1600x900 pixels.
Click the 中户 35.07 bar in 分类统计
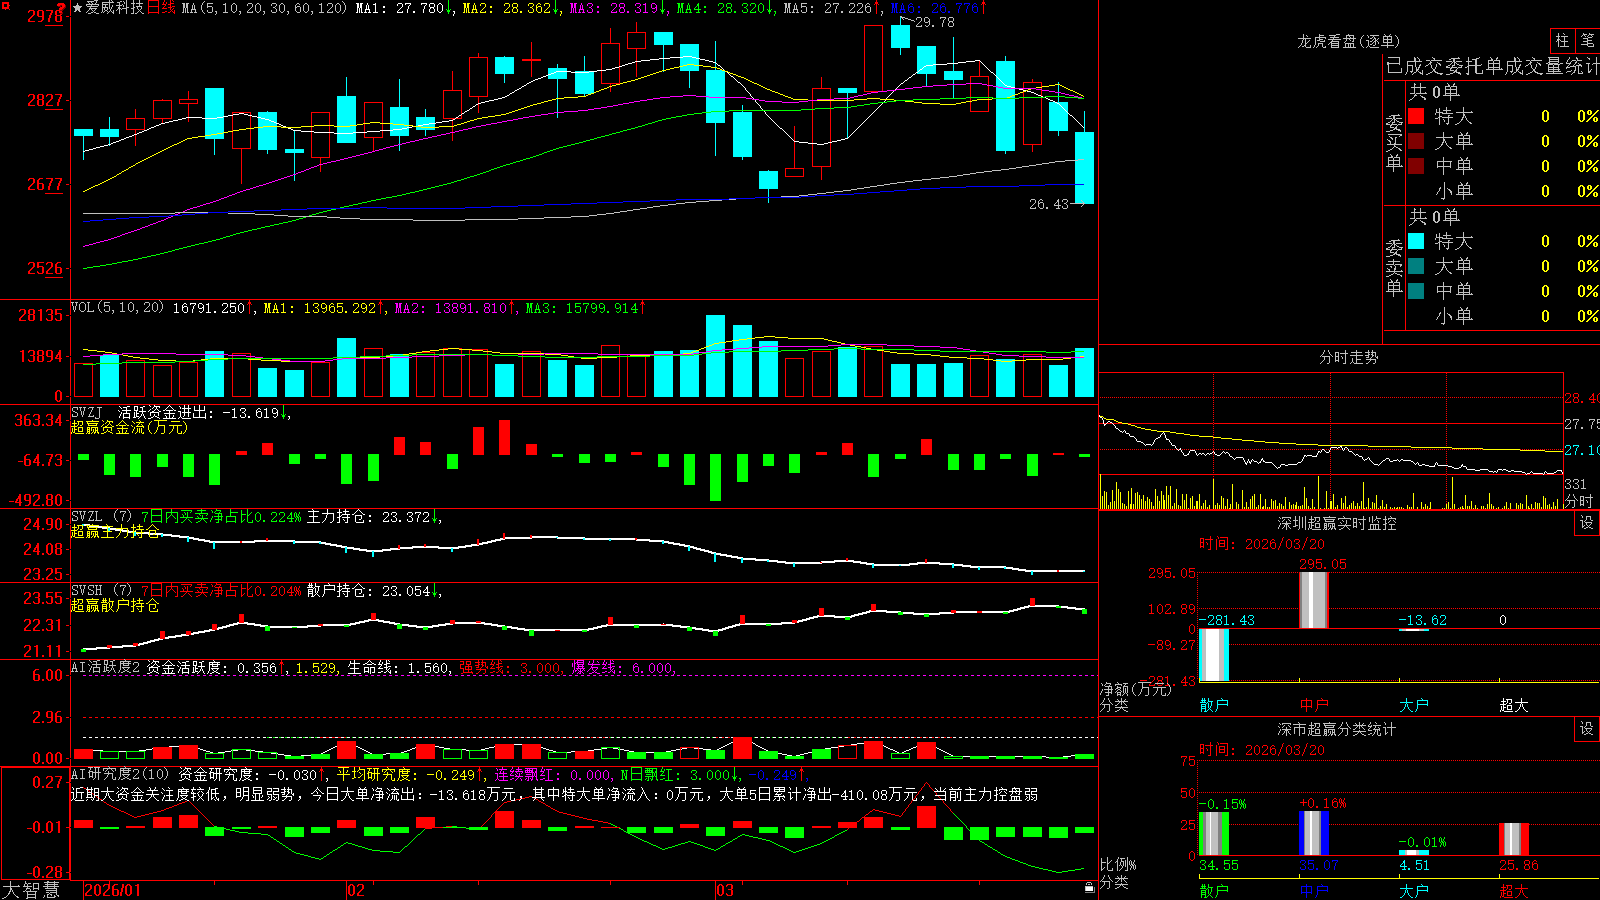pos(1314,833)
